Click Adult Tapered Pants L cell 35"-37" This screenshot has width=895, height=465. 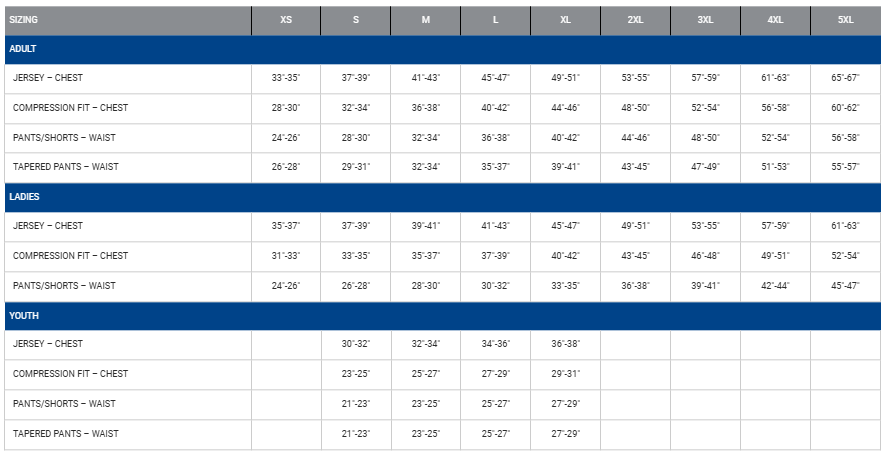coord(495,167)
